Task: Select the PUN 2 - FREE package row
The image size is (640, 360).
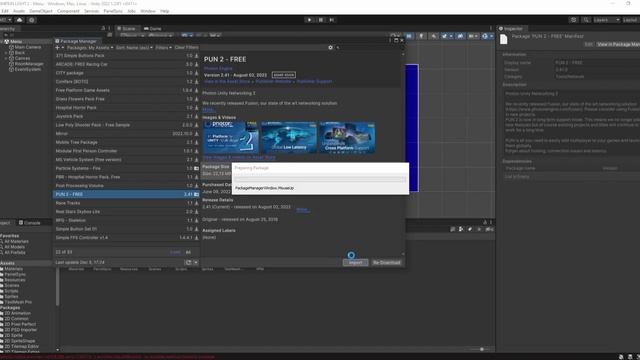Action: [127, 194]
